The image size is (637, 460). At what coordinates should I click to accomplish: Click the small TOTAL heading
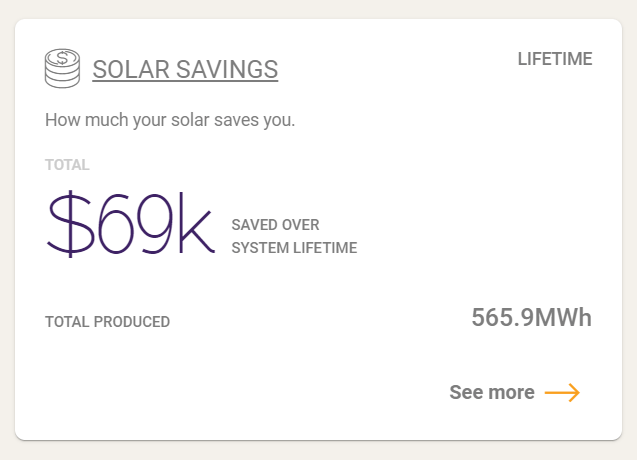click(x=67, y=165)
